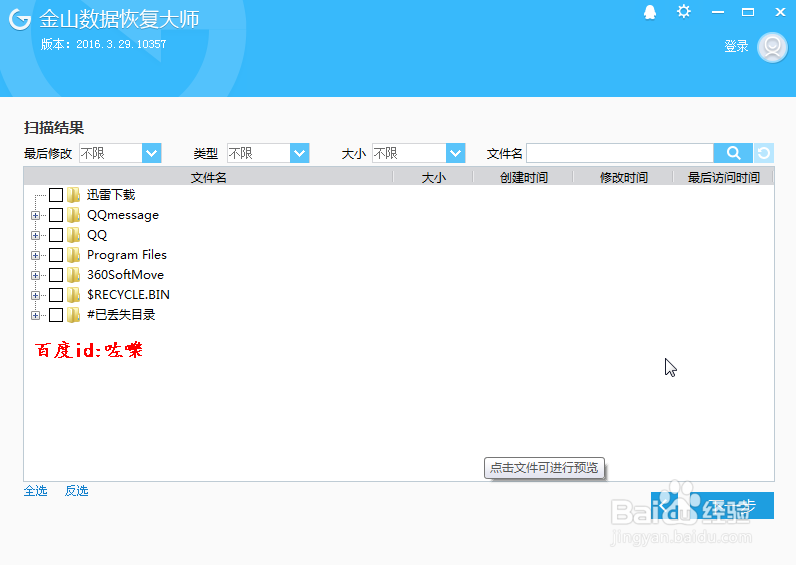This screenshot has height=565, width=796.
Task: Select the $RECYCLE.BIN checkbox
Action: coord(56,295)
